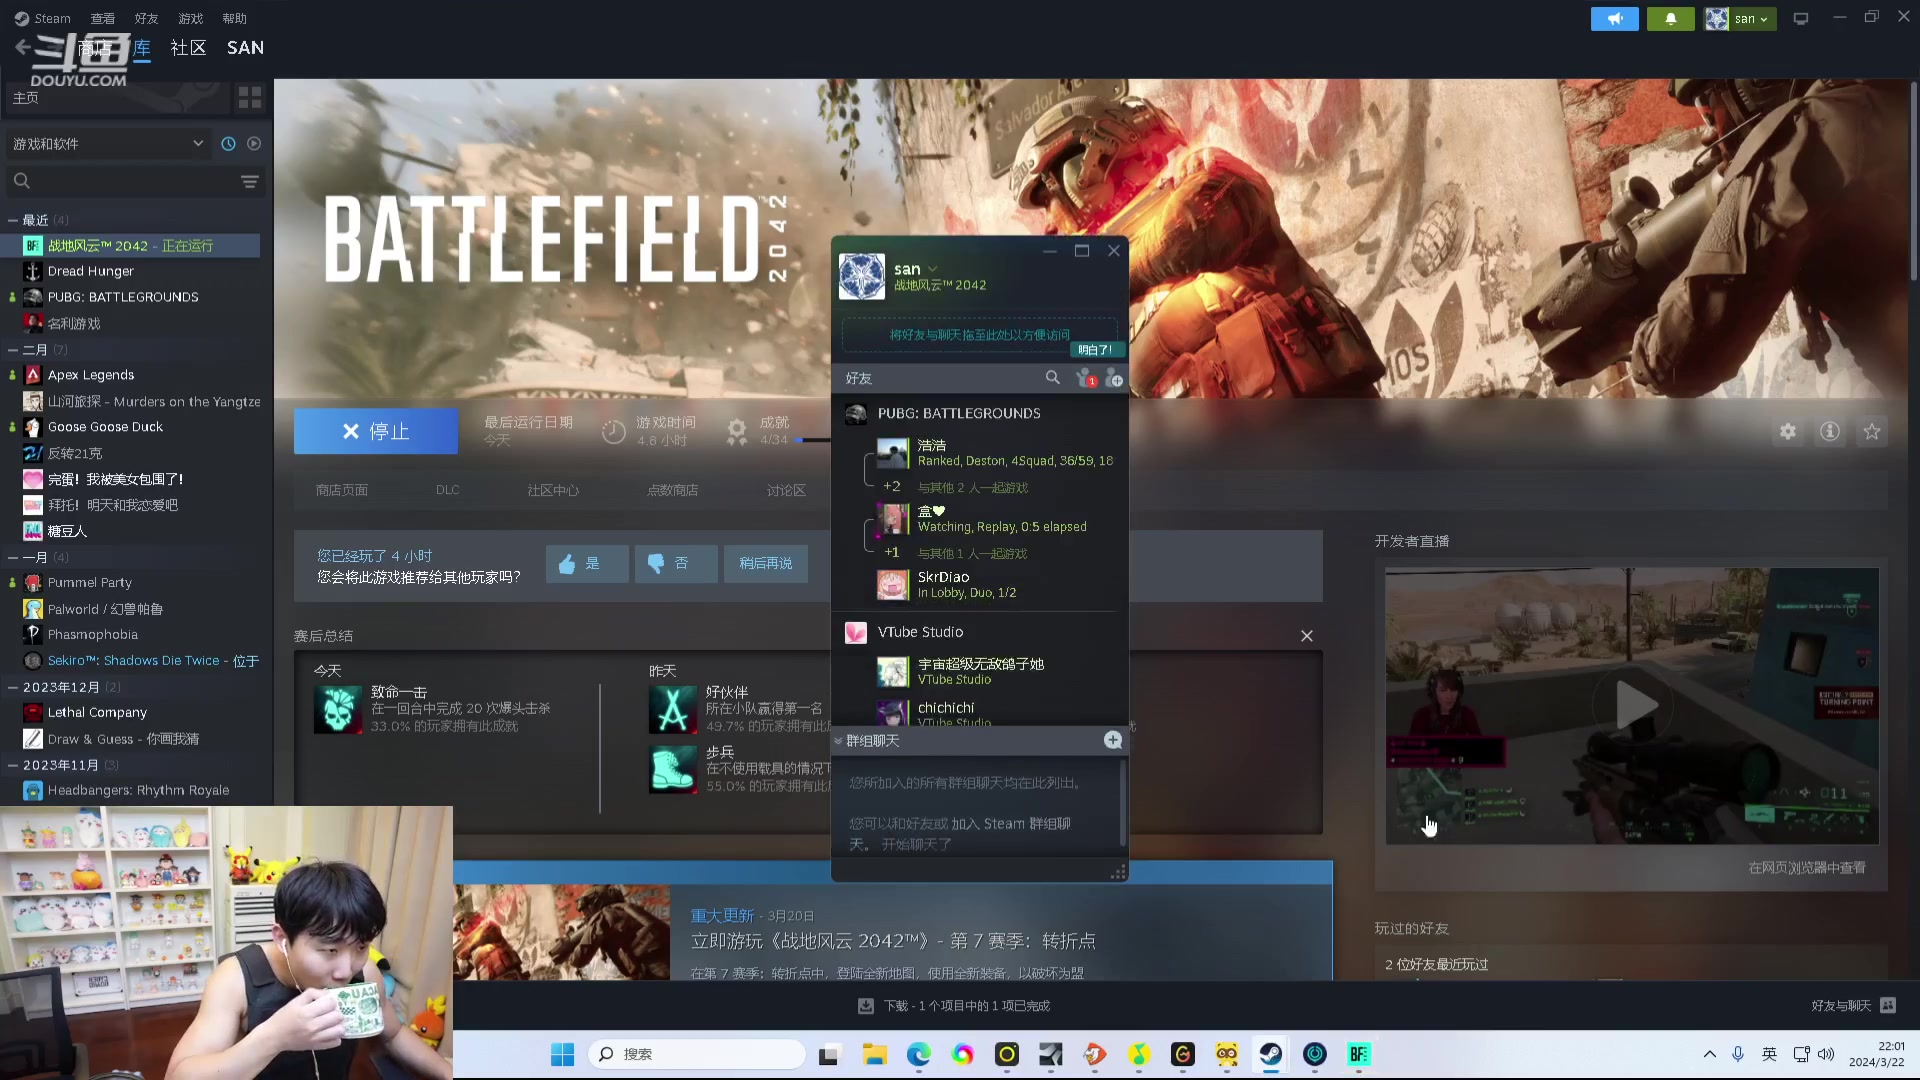
Task: Search friends list magnifier icon
Action: point(1052,378)
